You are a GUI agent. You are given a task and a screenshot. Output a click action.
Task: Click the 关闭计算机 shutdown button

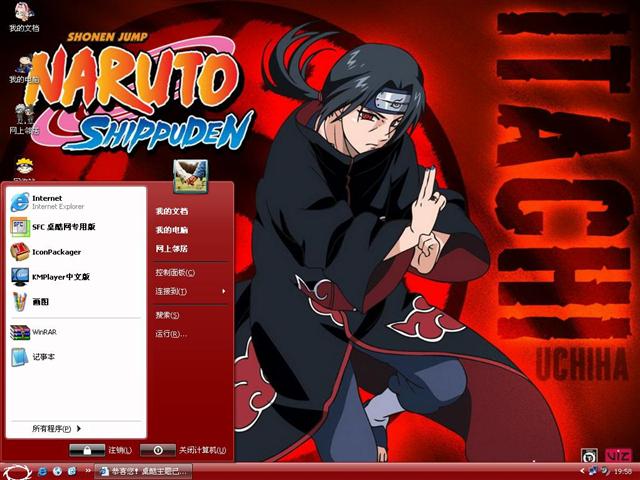point(183,450)
